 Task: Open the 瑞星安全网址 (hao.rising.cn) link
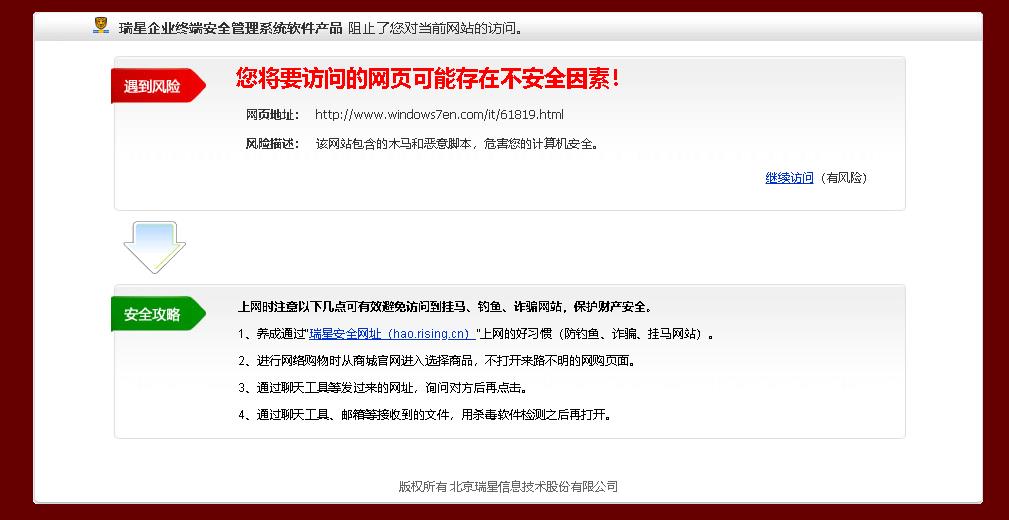(x=393, y=334)
